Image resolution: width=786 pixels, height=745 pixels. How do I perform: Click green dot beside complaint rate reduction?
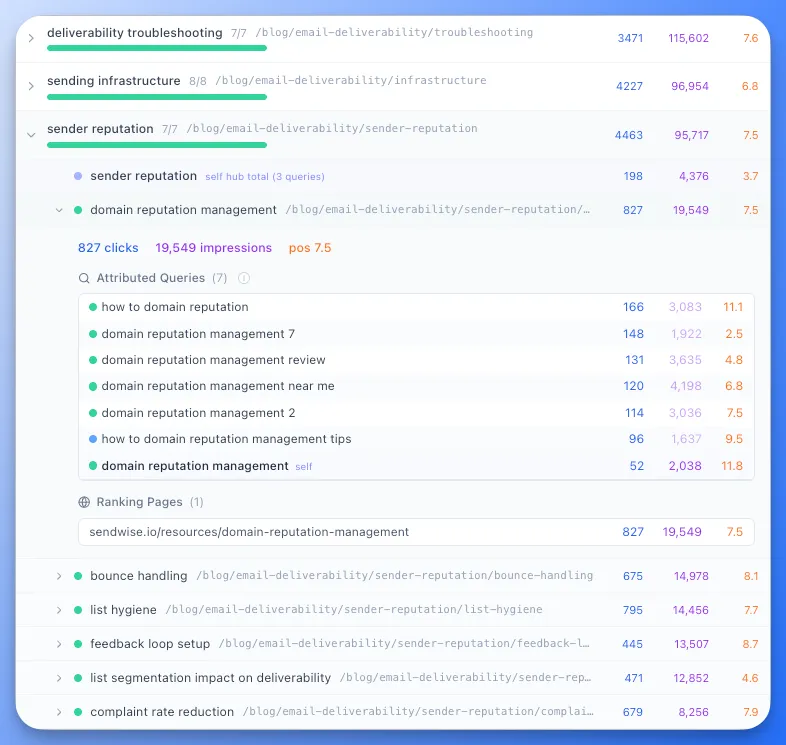(78, 712)
